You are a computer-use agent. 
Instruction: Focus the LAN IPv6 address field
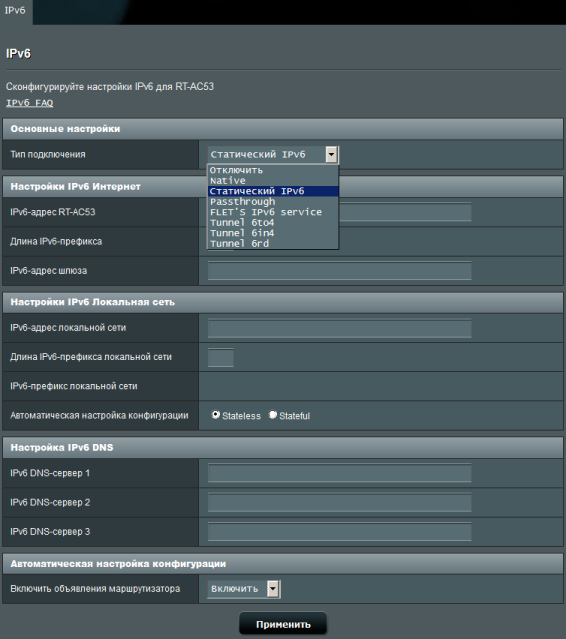339,328
